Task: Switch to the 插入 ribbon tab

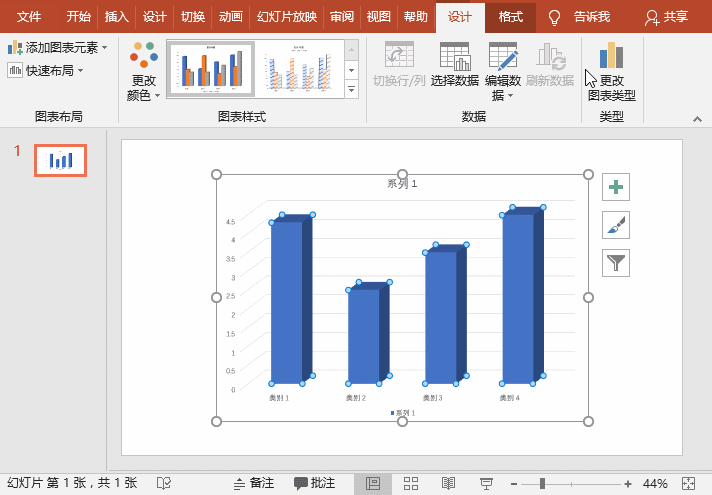Action: coord(117,17)
